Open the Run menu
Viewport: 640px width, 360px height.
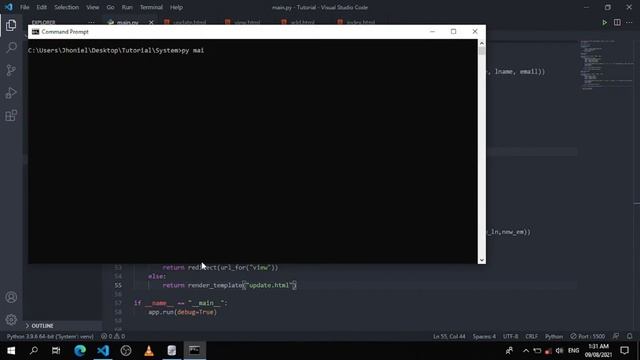tap(127, 7)
